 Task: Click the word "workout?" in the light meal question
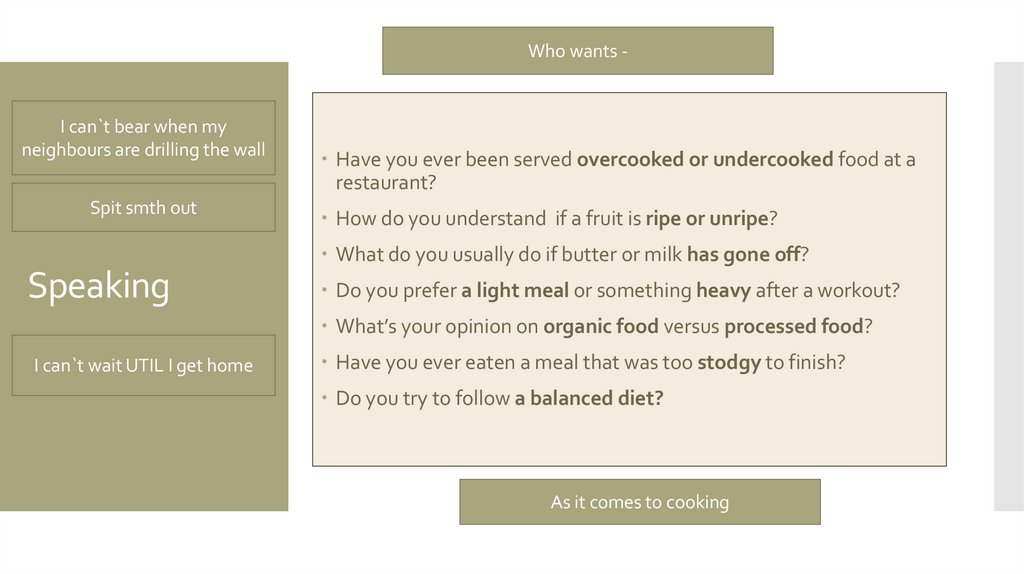pyautogui.click(x=862, y=291)
